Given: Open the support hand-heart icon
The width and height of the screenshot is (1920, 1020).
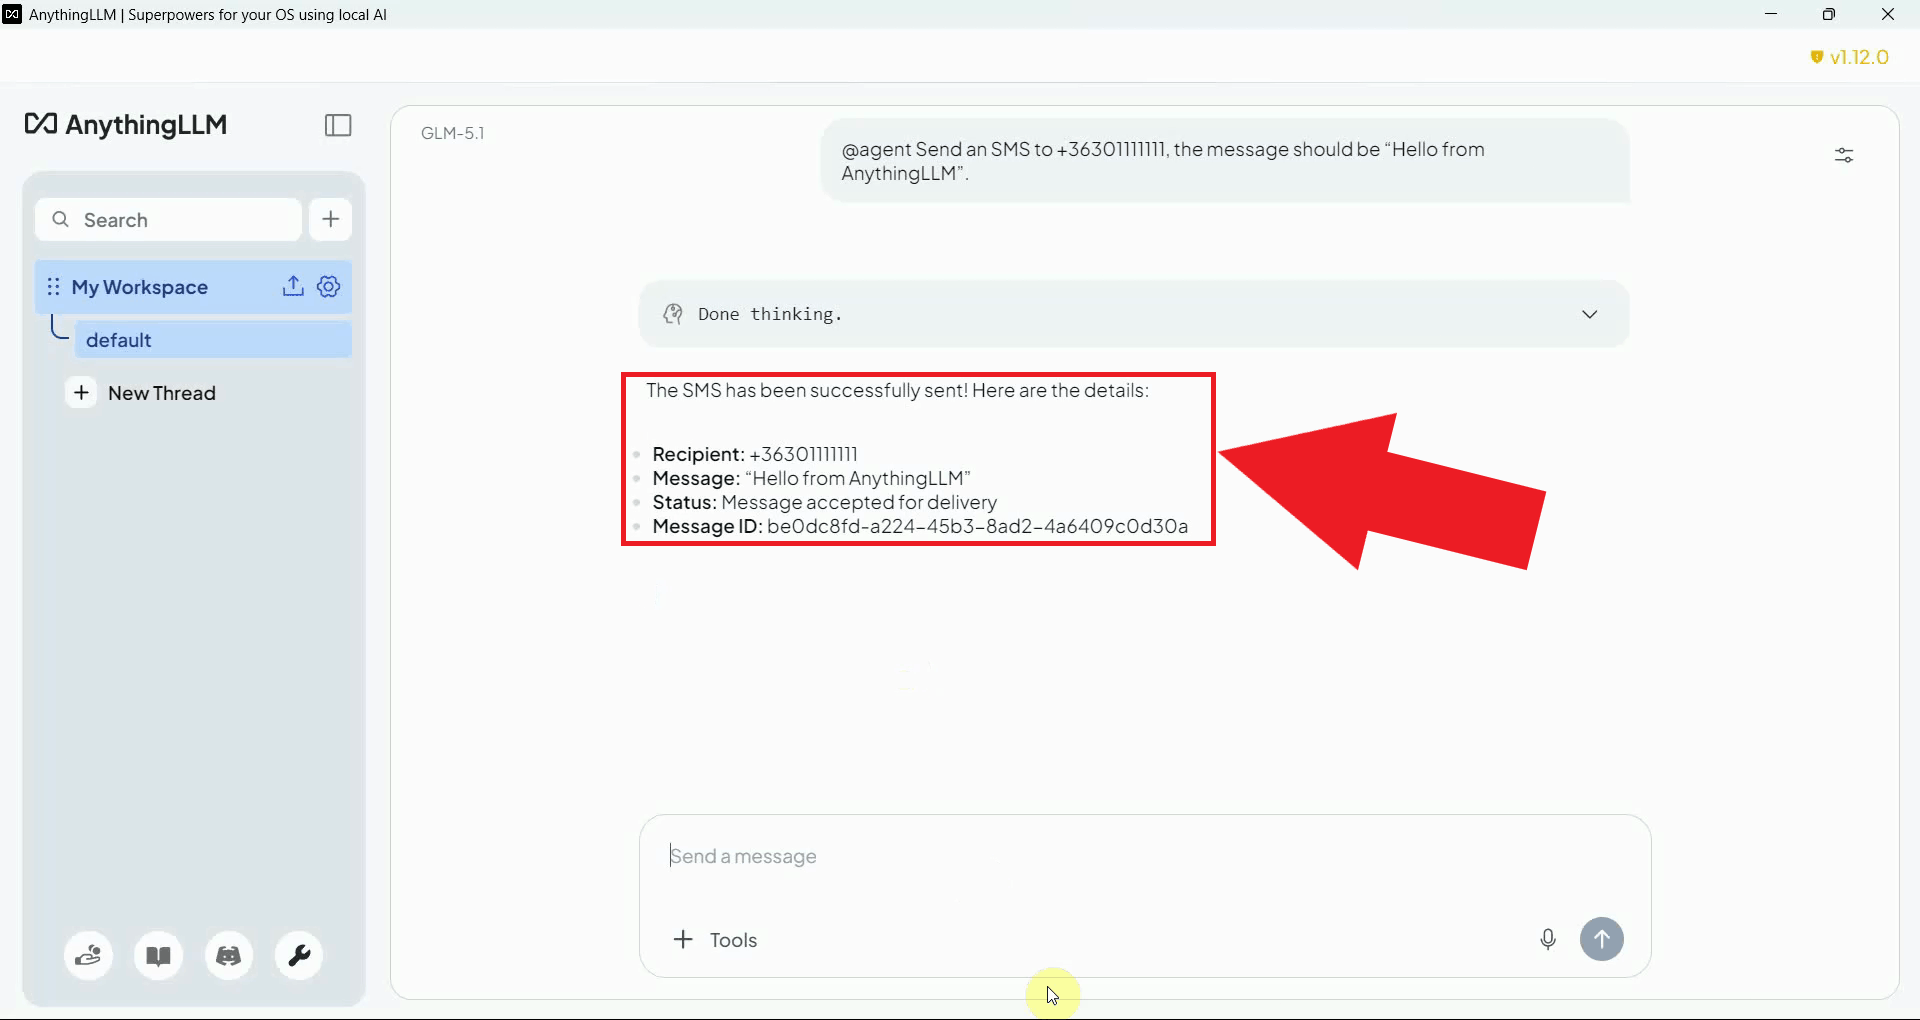Looking at the screenshot, I should click(89, 956).
